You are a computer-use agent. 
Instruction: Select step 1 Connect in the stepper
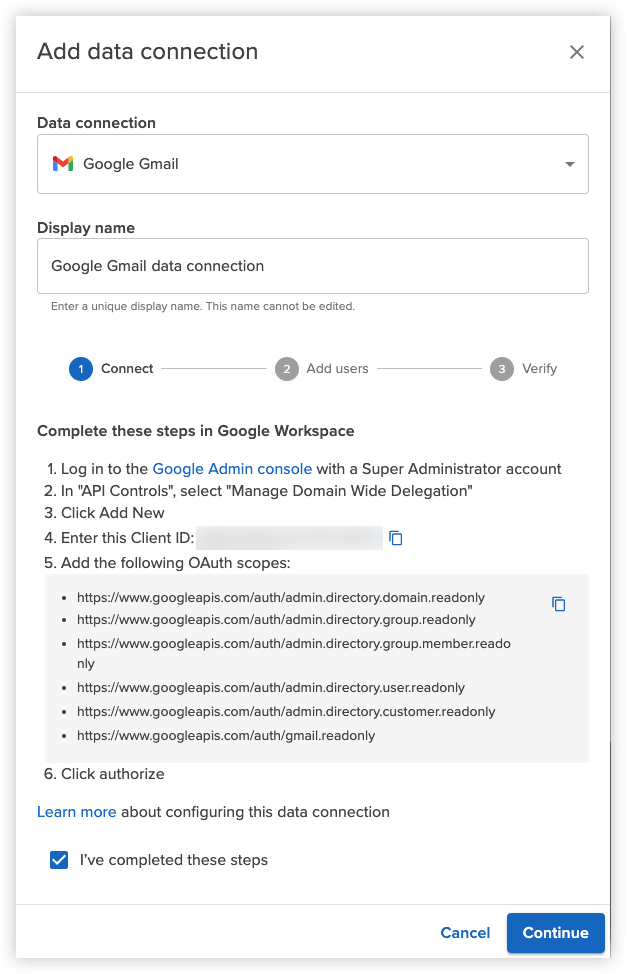coord(111,368)
